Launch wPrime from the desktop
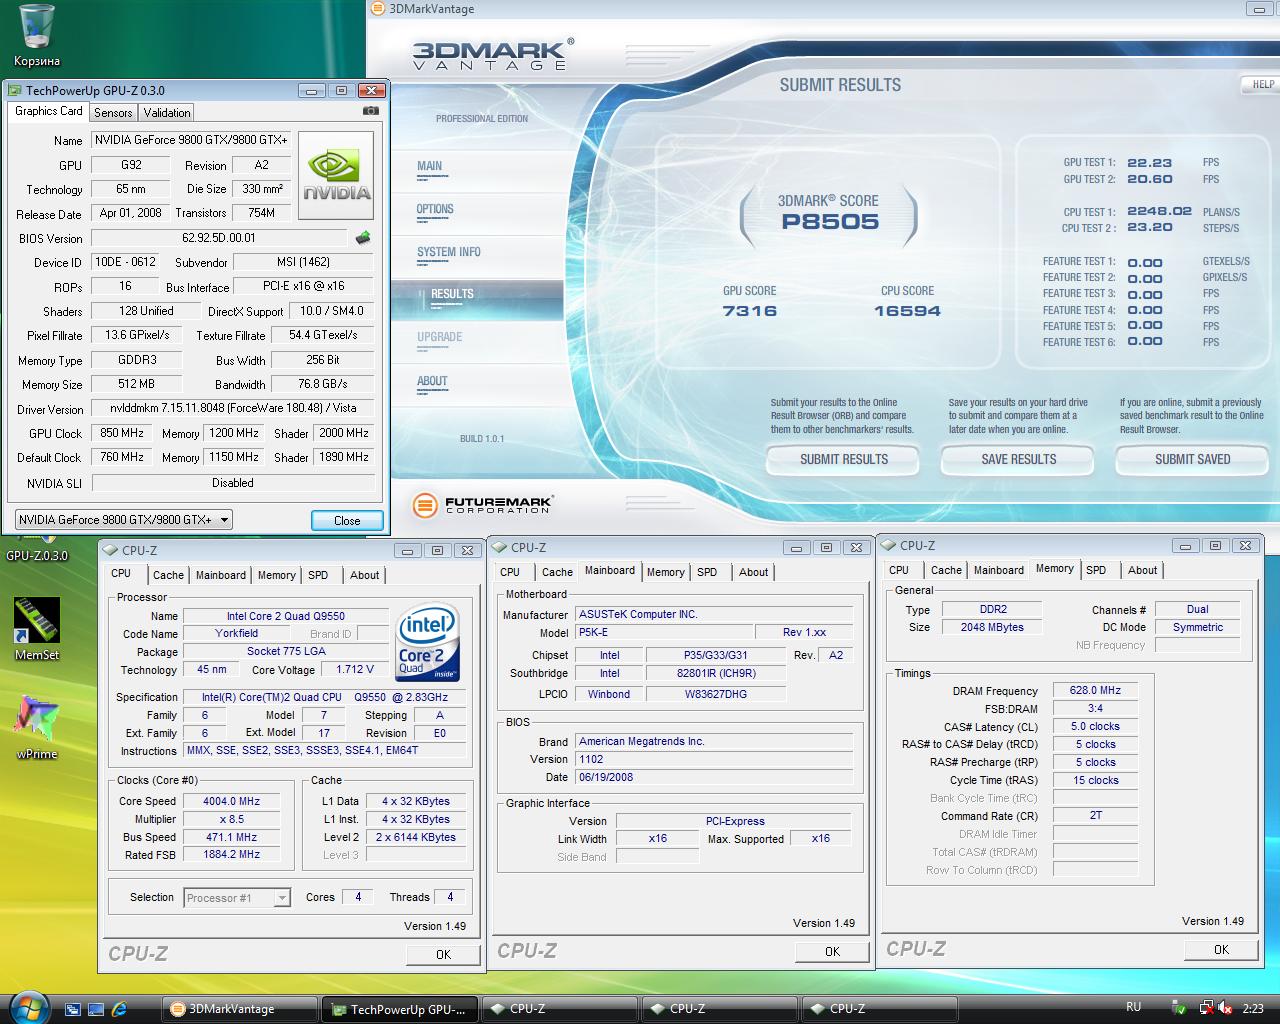 pos(37,727)
